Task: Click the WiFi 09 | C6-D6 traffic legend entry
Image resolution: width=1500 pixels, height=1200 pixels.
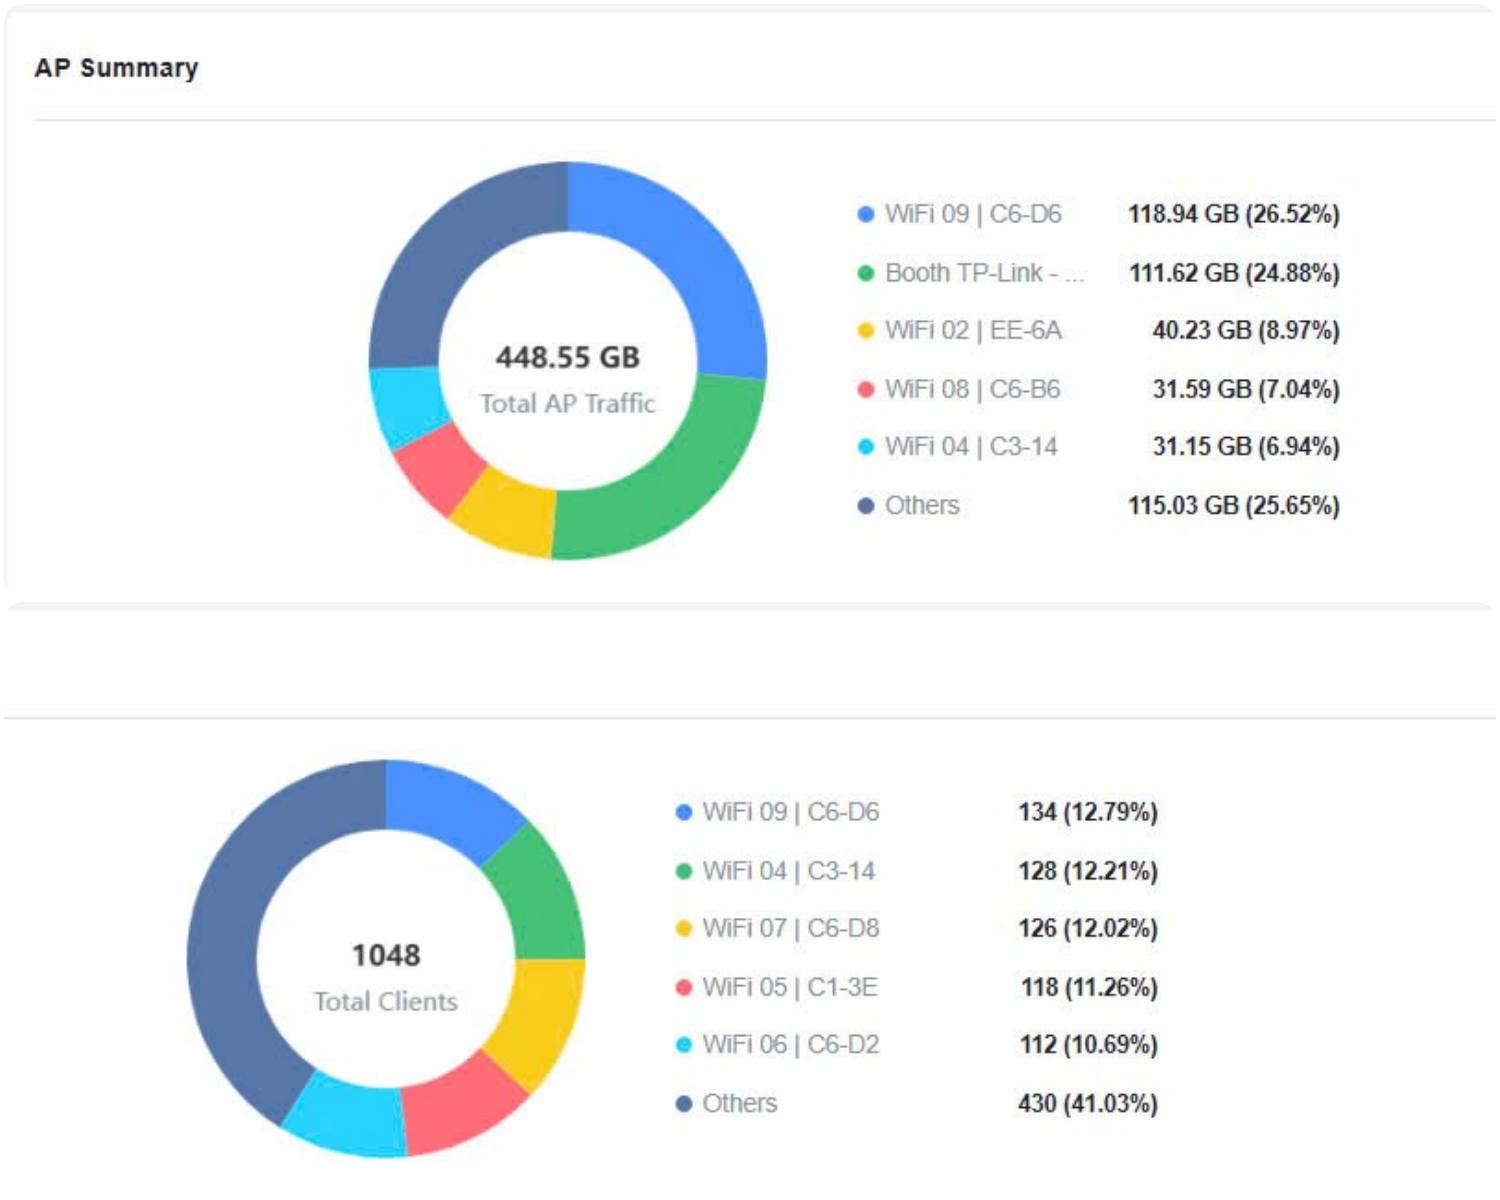Action: [x=973, y=214]
